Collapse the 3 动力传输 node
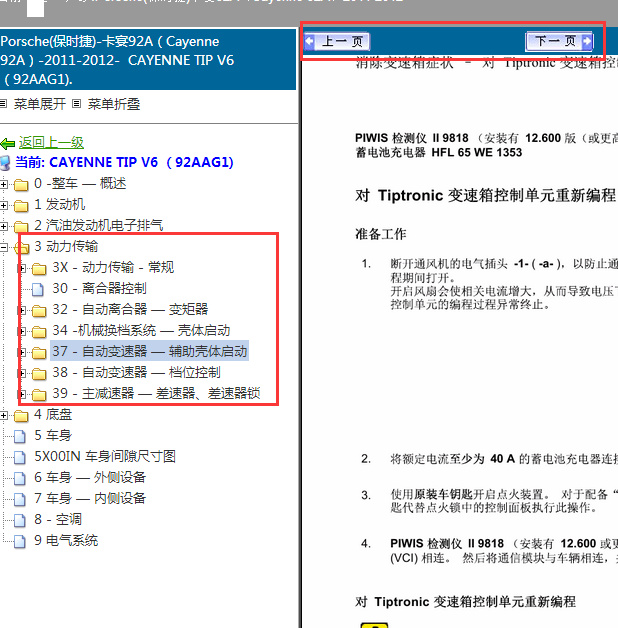 [4, 248]
